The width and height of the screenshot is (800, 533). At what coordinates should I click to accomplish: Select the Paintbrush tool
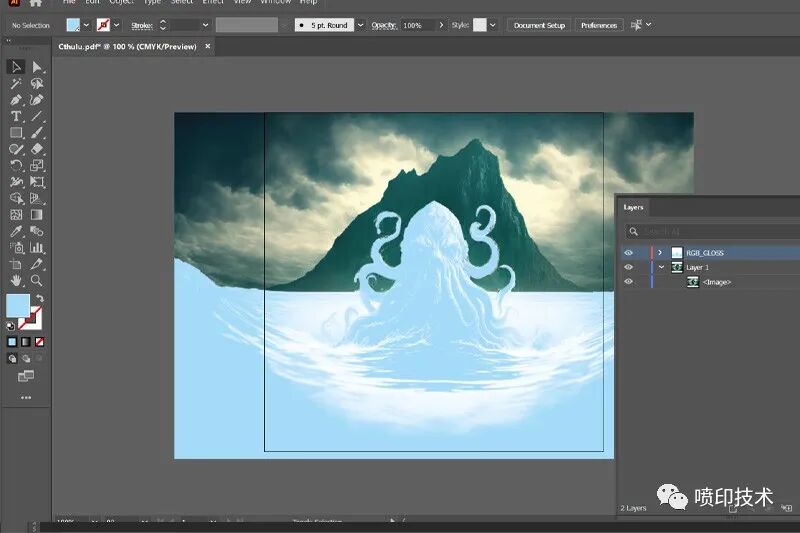(37, 133)
